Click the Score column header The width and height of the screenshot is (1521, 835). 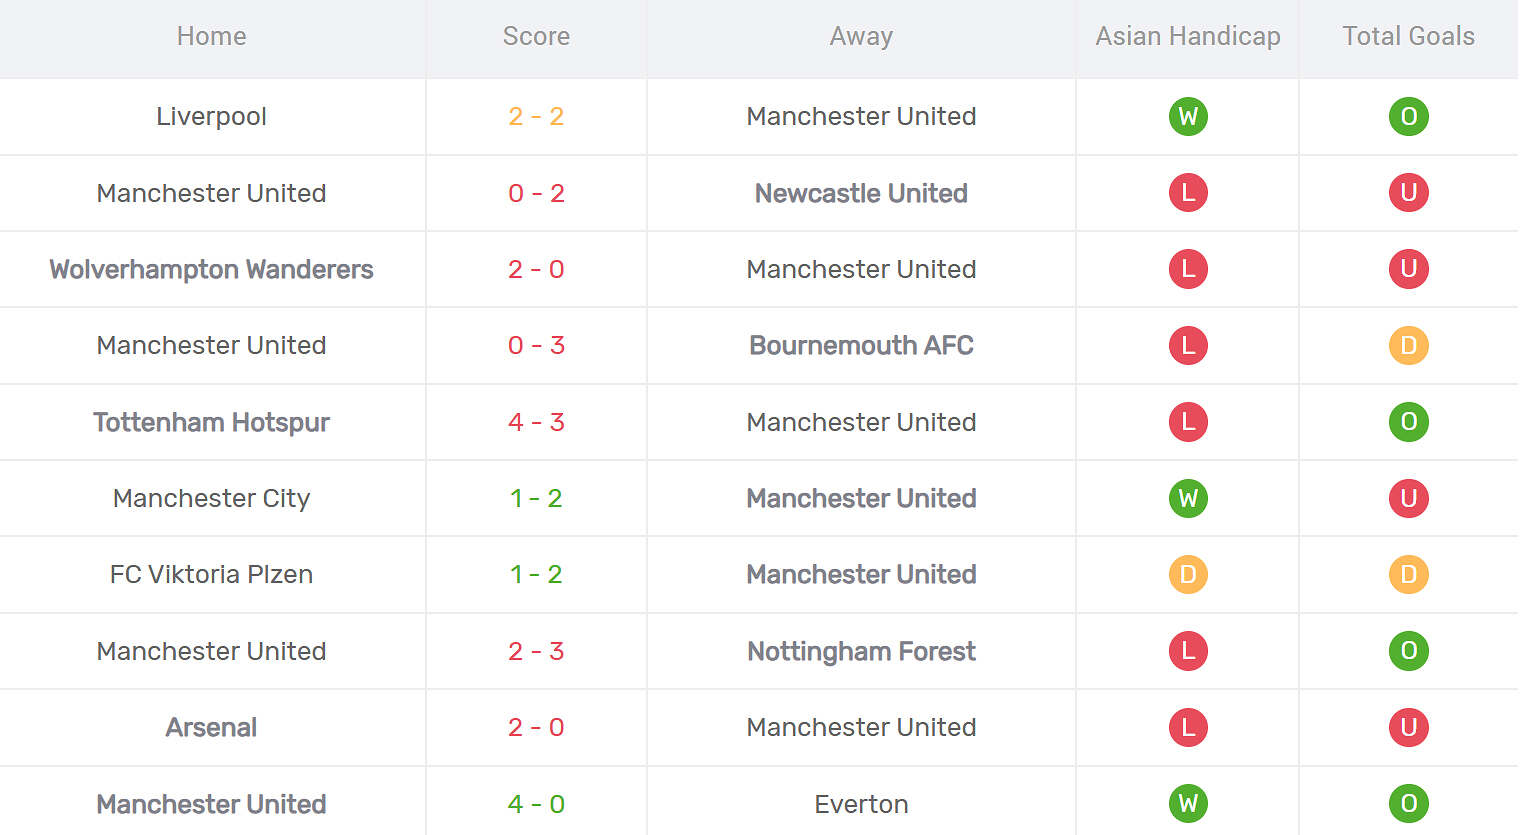point(536,37)
